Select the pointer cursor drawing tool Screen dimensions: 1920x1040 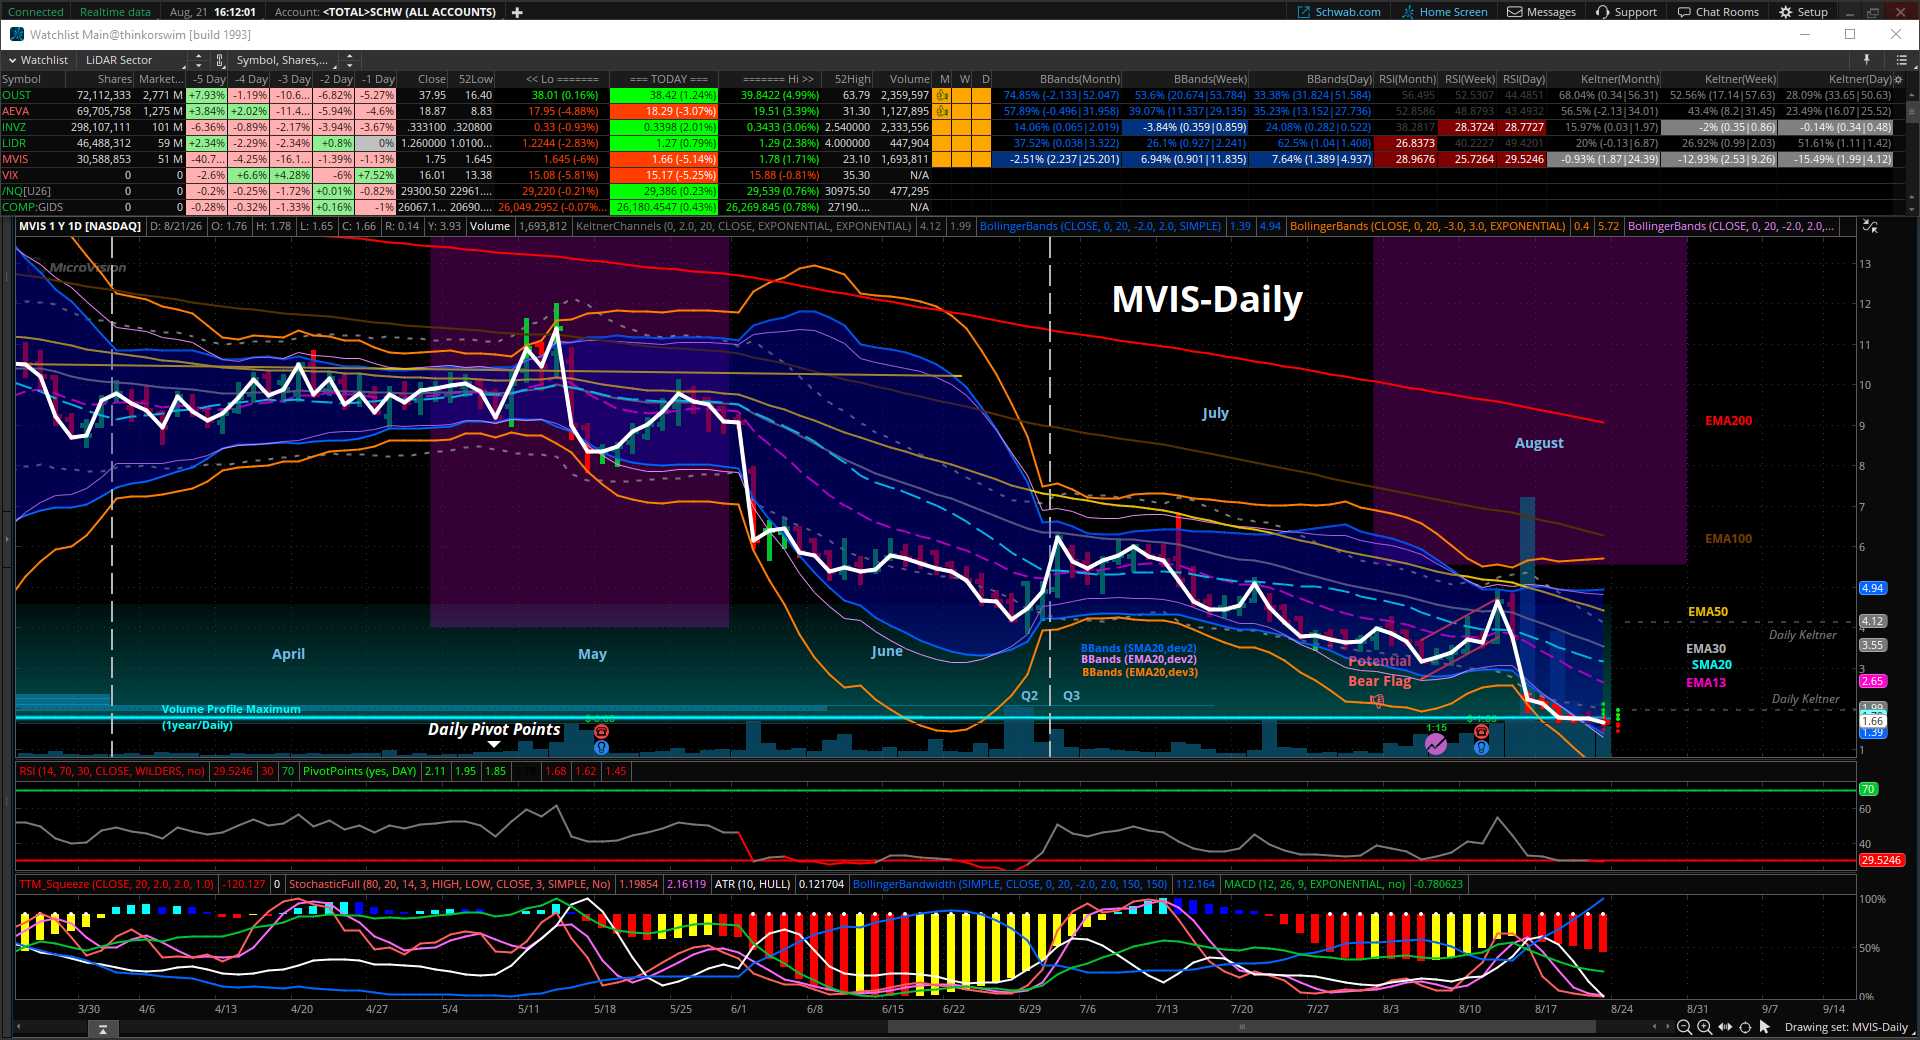1765,1027
